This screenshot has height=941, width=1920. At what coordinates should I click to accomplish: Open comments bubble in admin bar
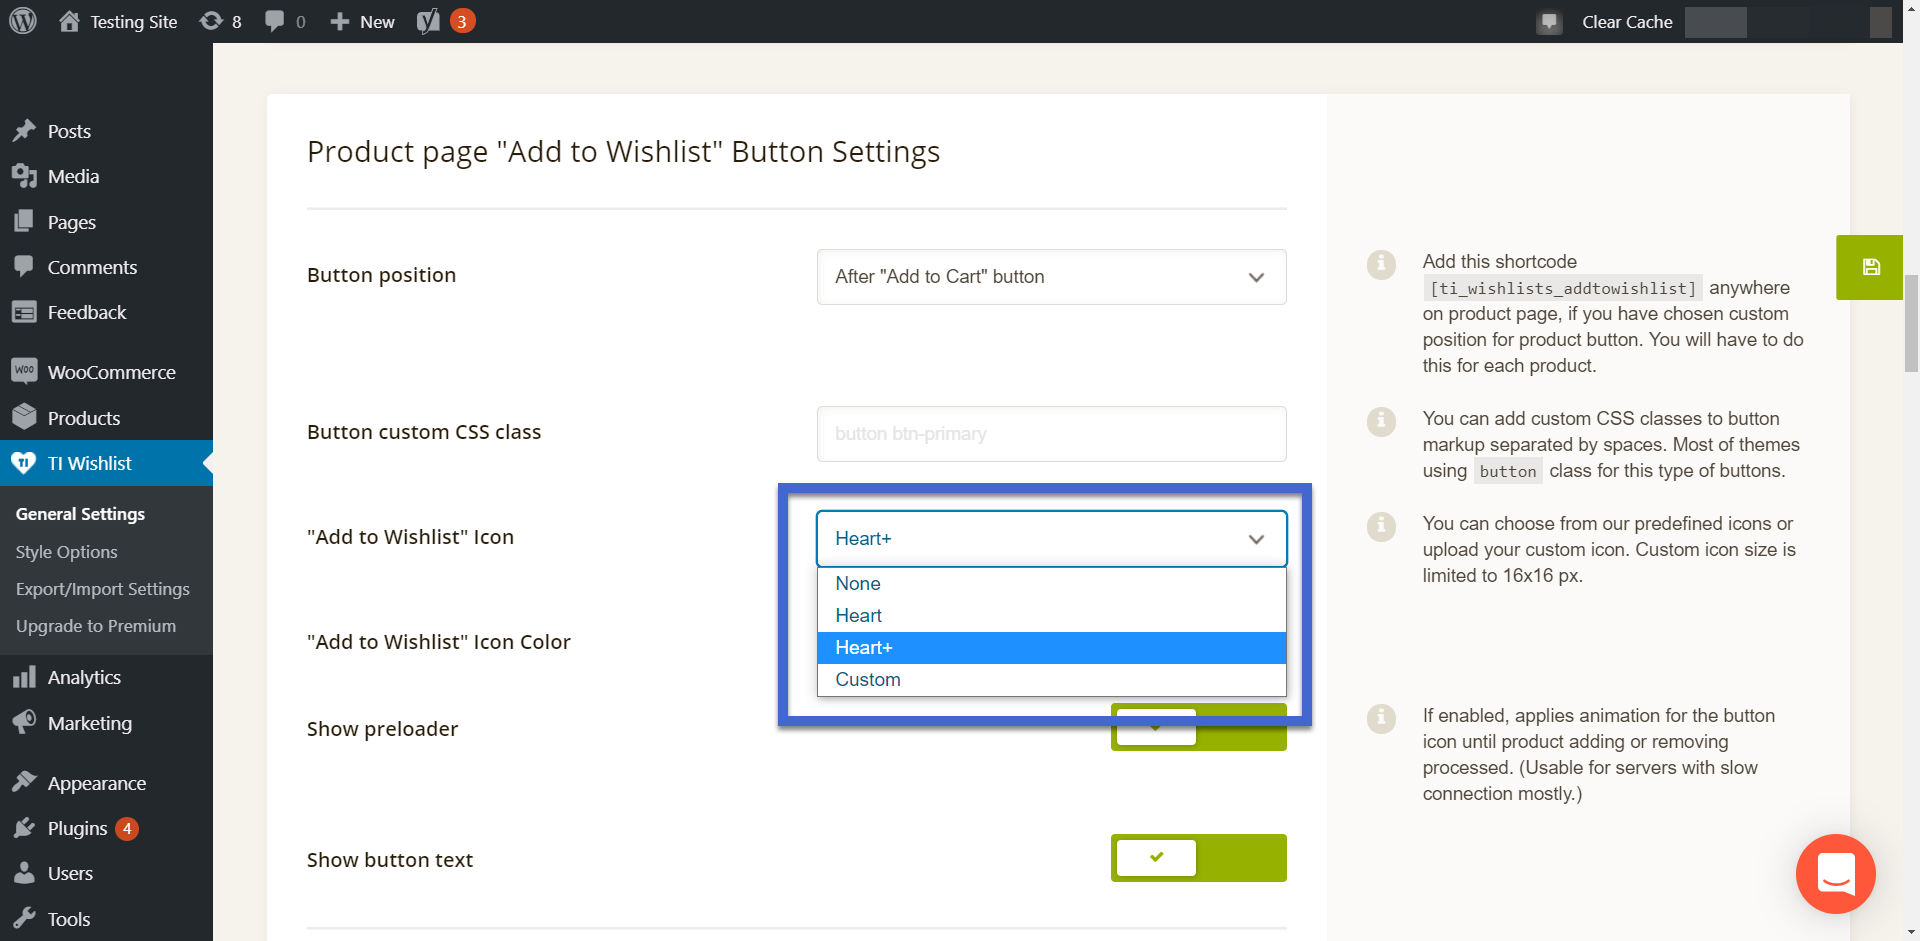point(275,21)
